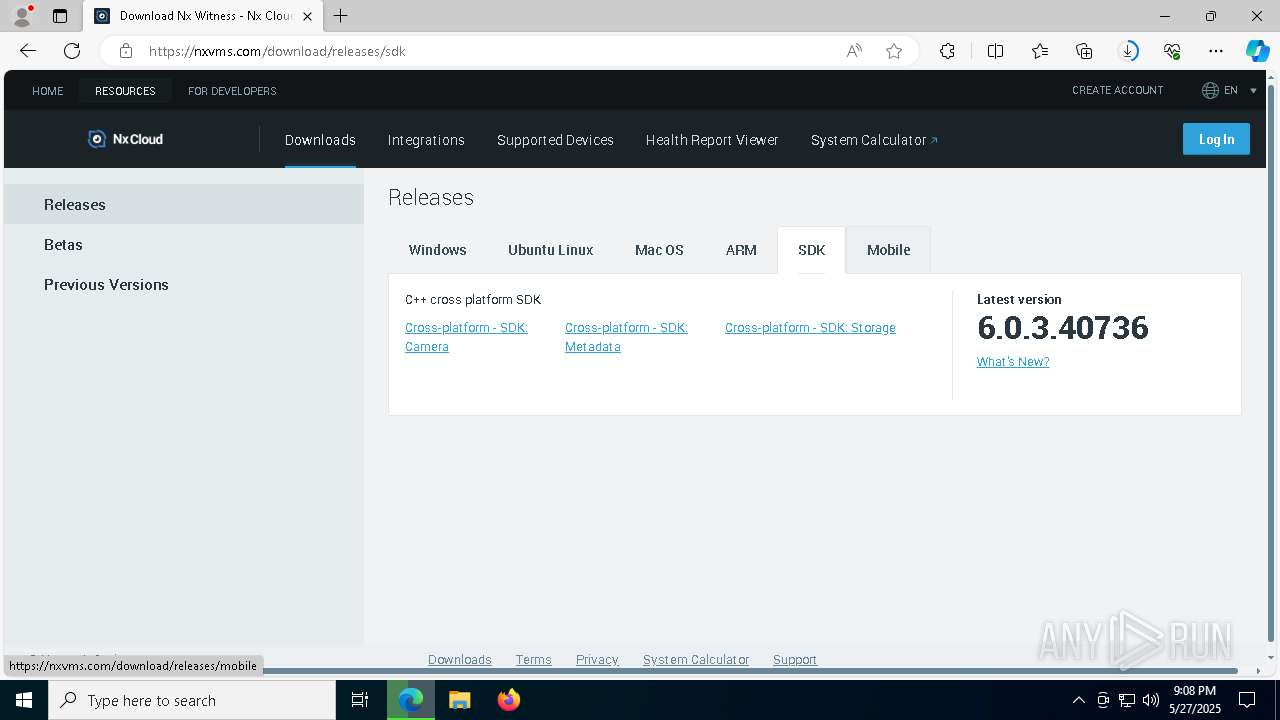1280x720 pixels.
Task: Open File Explorer from taskbar
Action: 459,700
